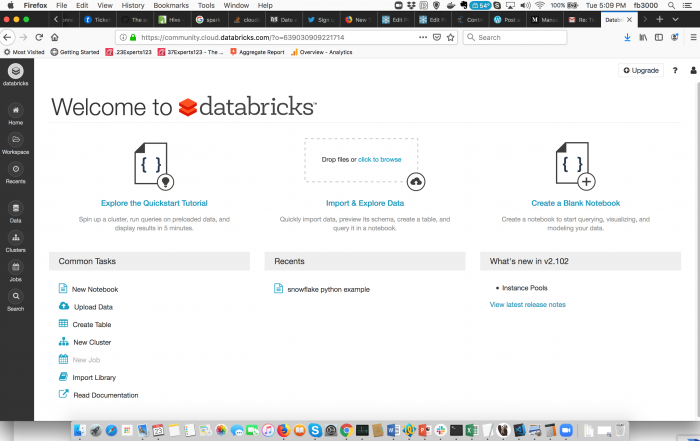Image resolution: width=700 pixels, height=441 pixels.
Task: Click the Home icon in sidebar
Action: tap(15, 111)
